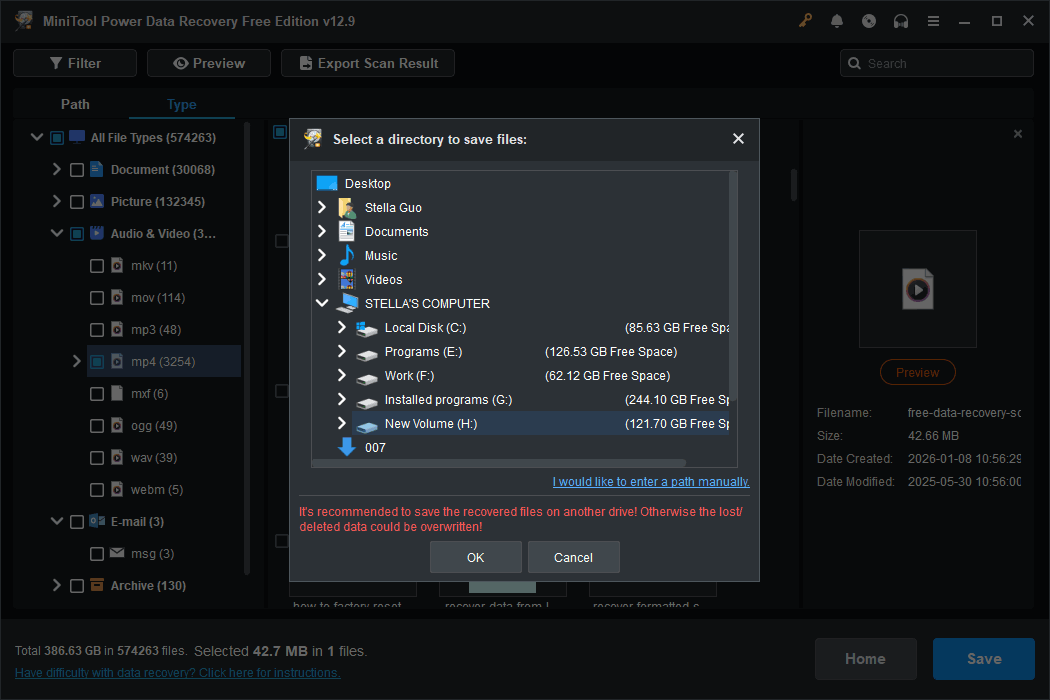This screenshot has height=700, width=1050.
Task: Close the save directory dialog
Action: (738, 139)
